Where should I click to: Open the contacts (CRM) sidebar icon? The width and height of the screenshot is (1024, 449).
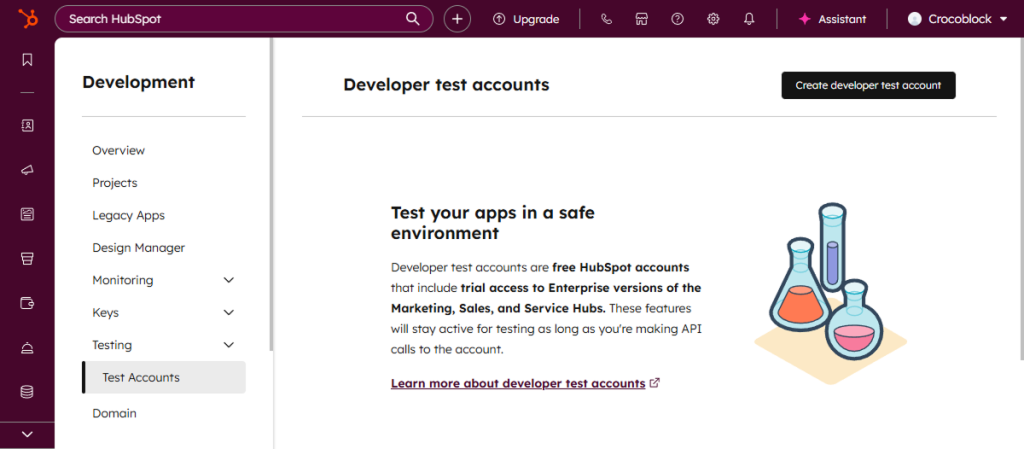tap(27, 125)
